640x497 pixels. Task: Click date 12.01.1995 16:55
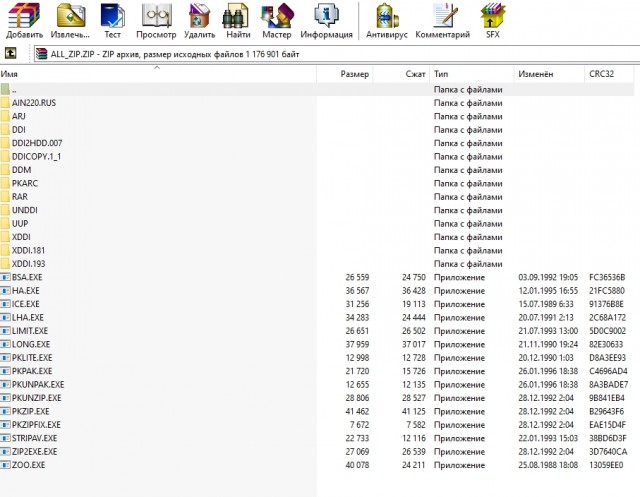548,291
